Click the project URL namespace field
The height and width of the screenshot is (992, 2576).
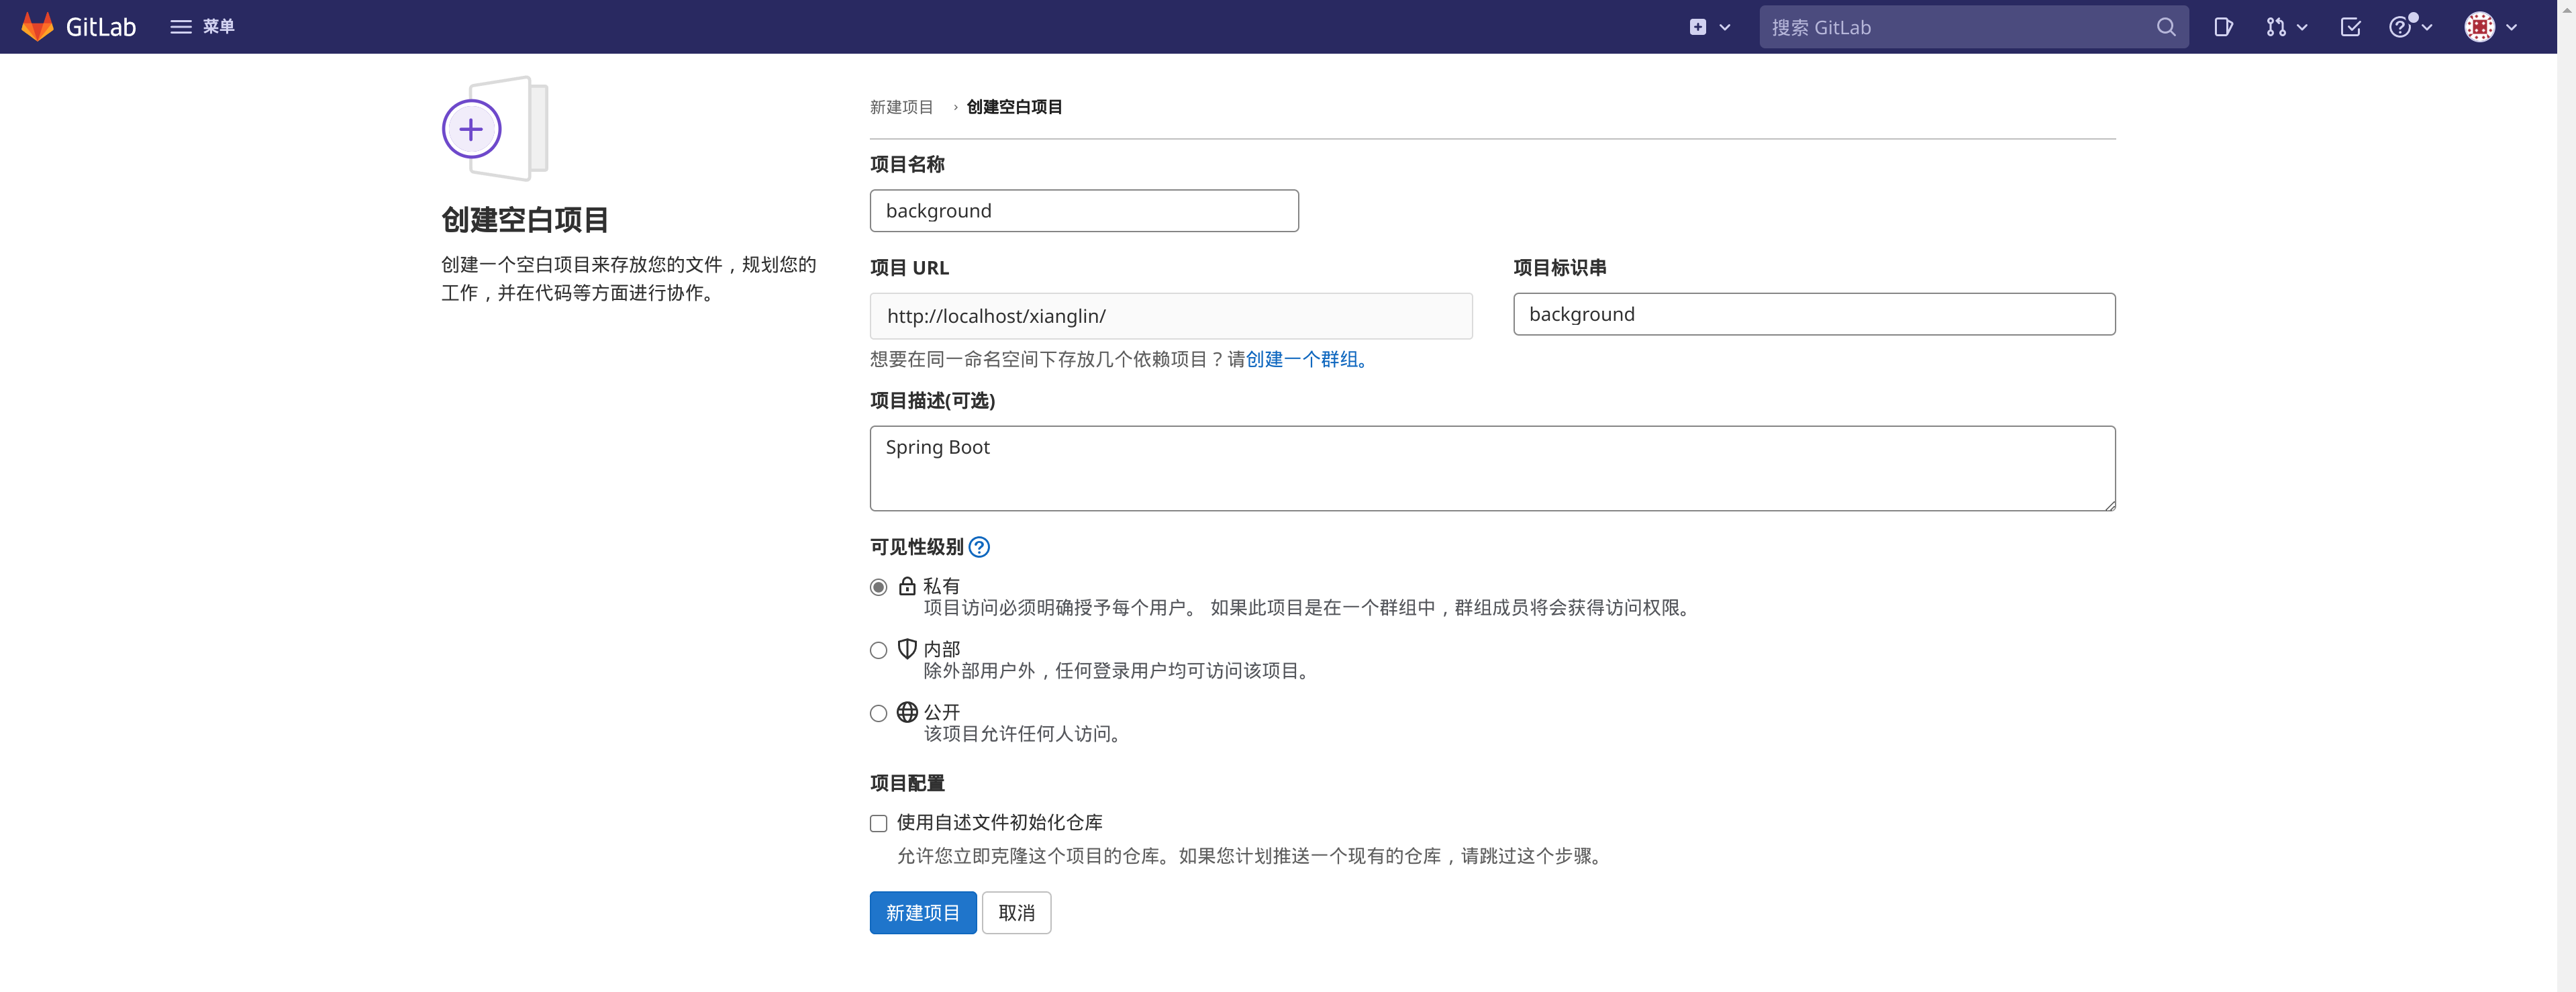1171,316
